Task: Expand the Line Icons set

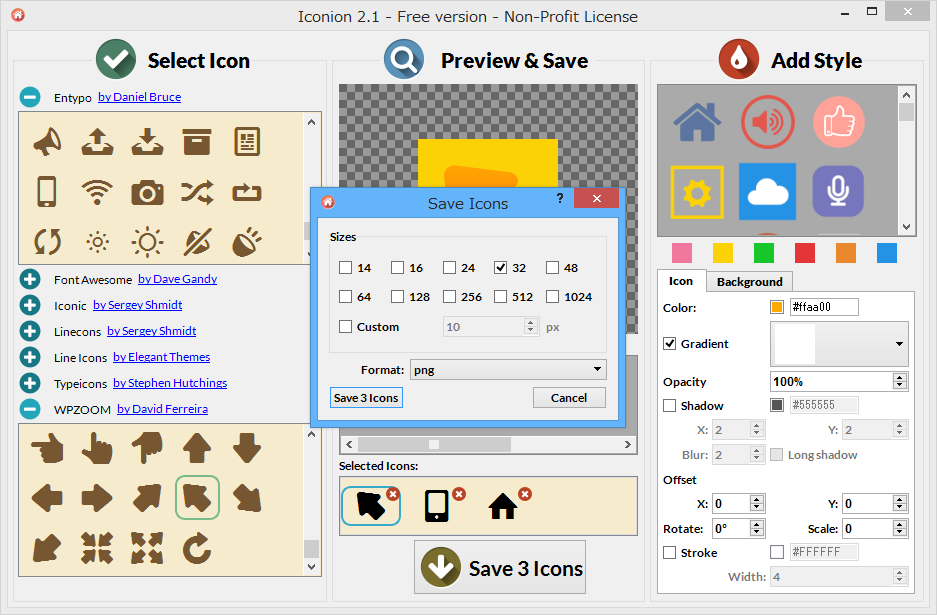Action: (30, 357)
